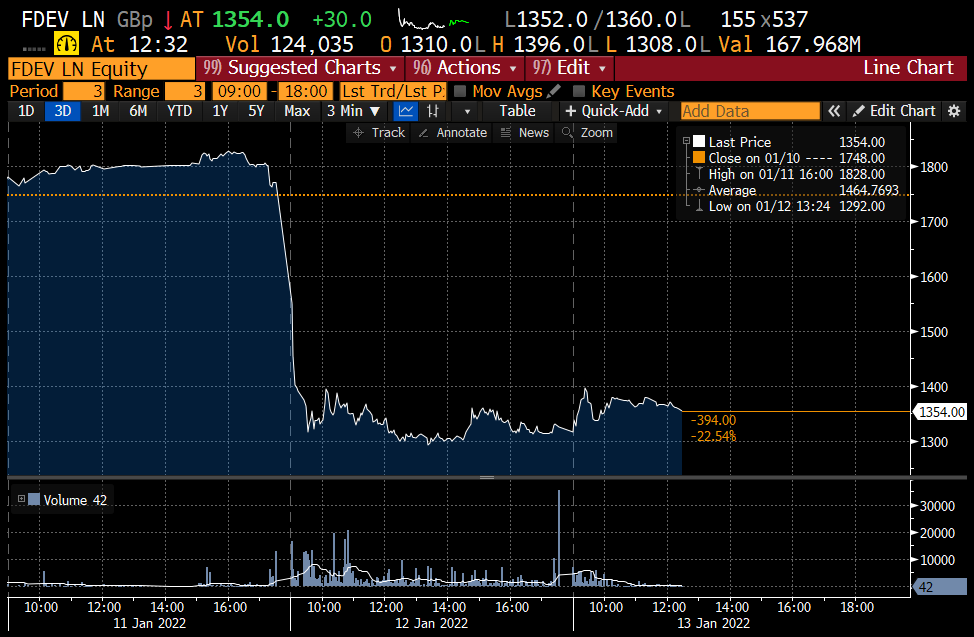Select the 5Y range tab
The height and width of the screenshot is (637, 974).
(x=257, y=111)
